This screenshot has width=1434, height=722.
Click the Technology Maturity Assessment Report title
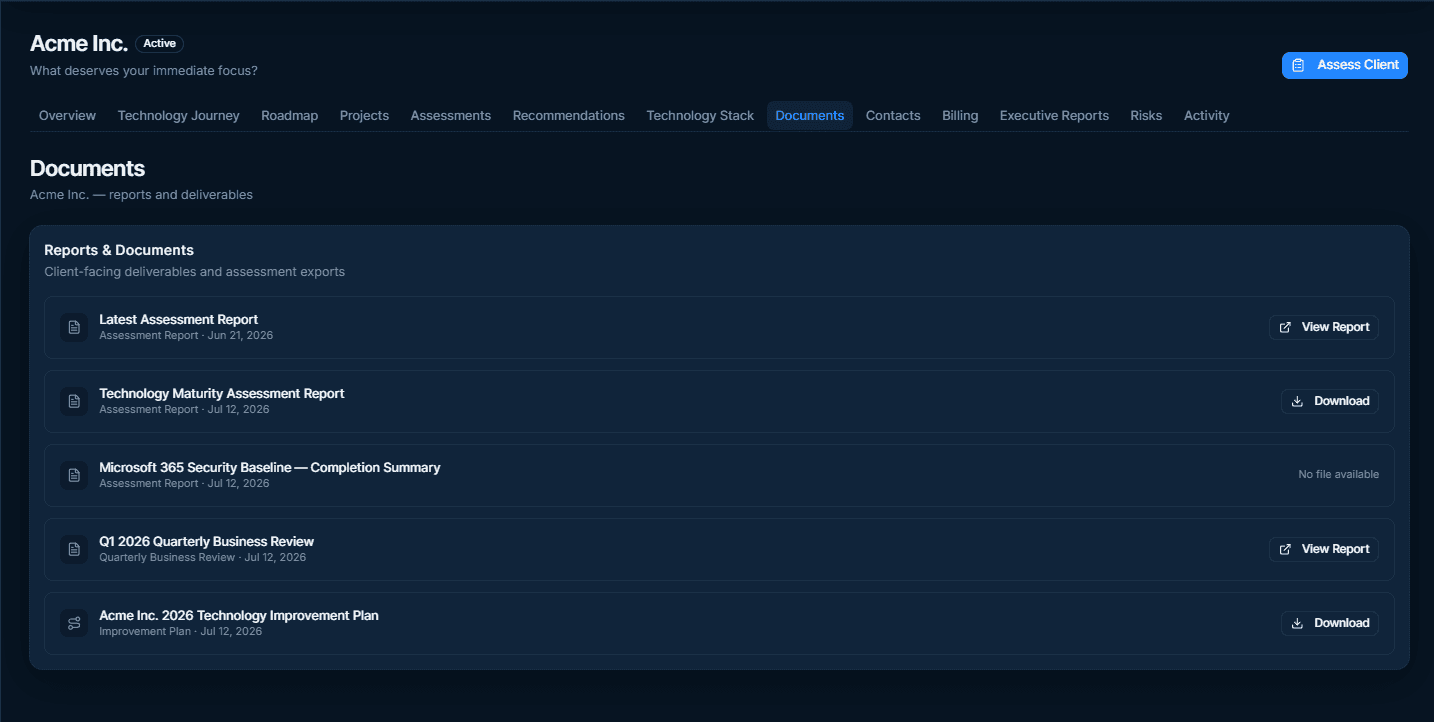pyautogui.click(x=222, y=394)
